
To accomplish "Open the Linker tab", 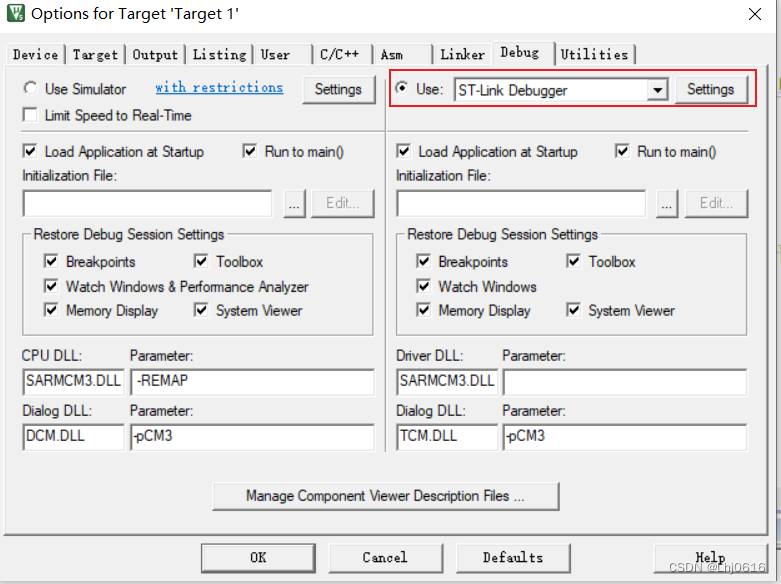I will [462, 54].
